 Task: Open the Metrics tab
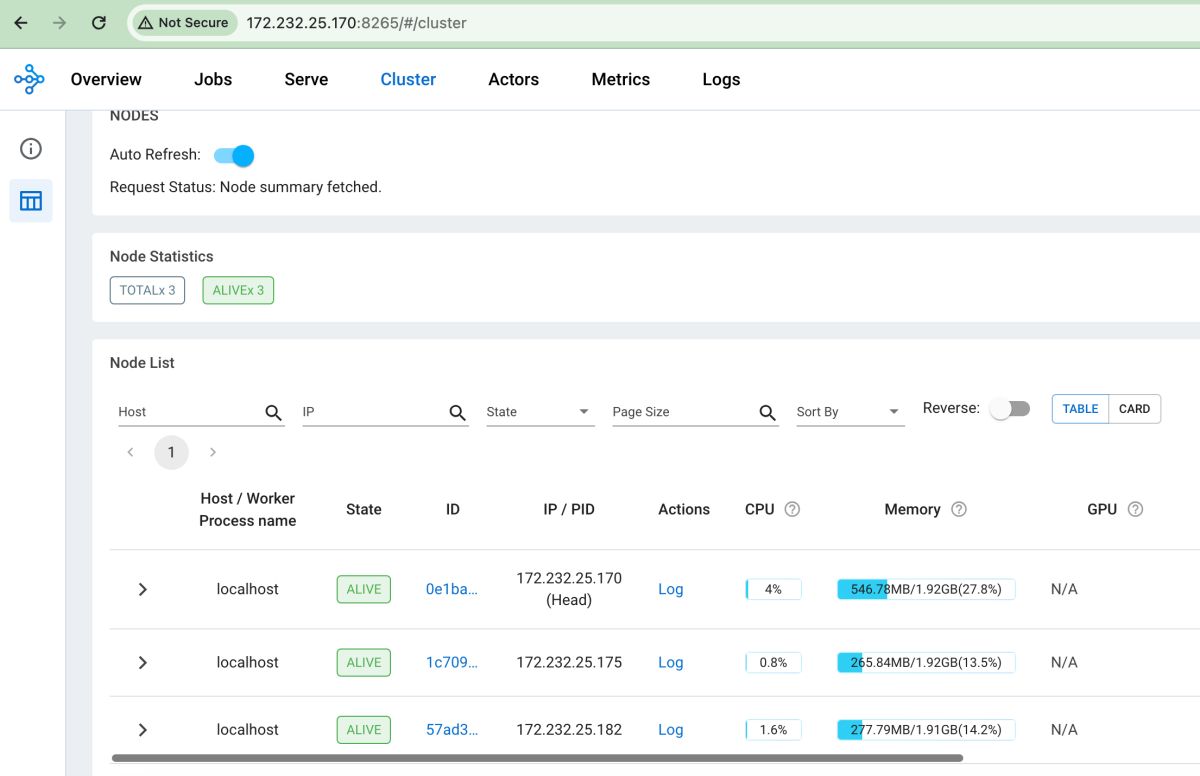[620, 79]
